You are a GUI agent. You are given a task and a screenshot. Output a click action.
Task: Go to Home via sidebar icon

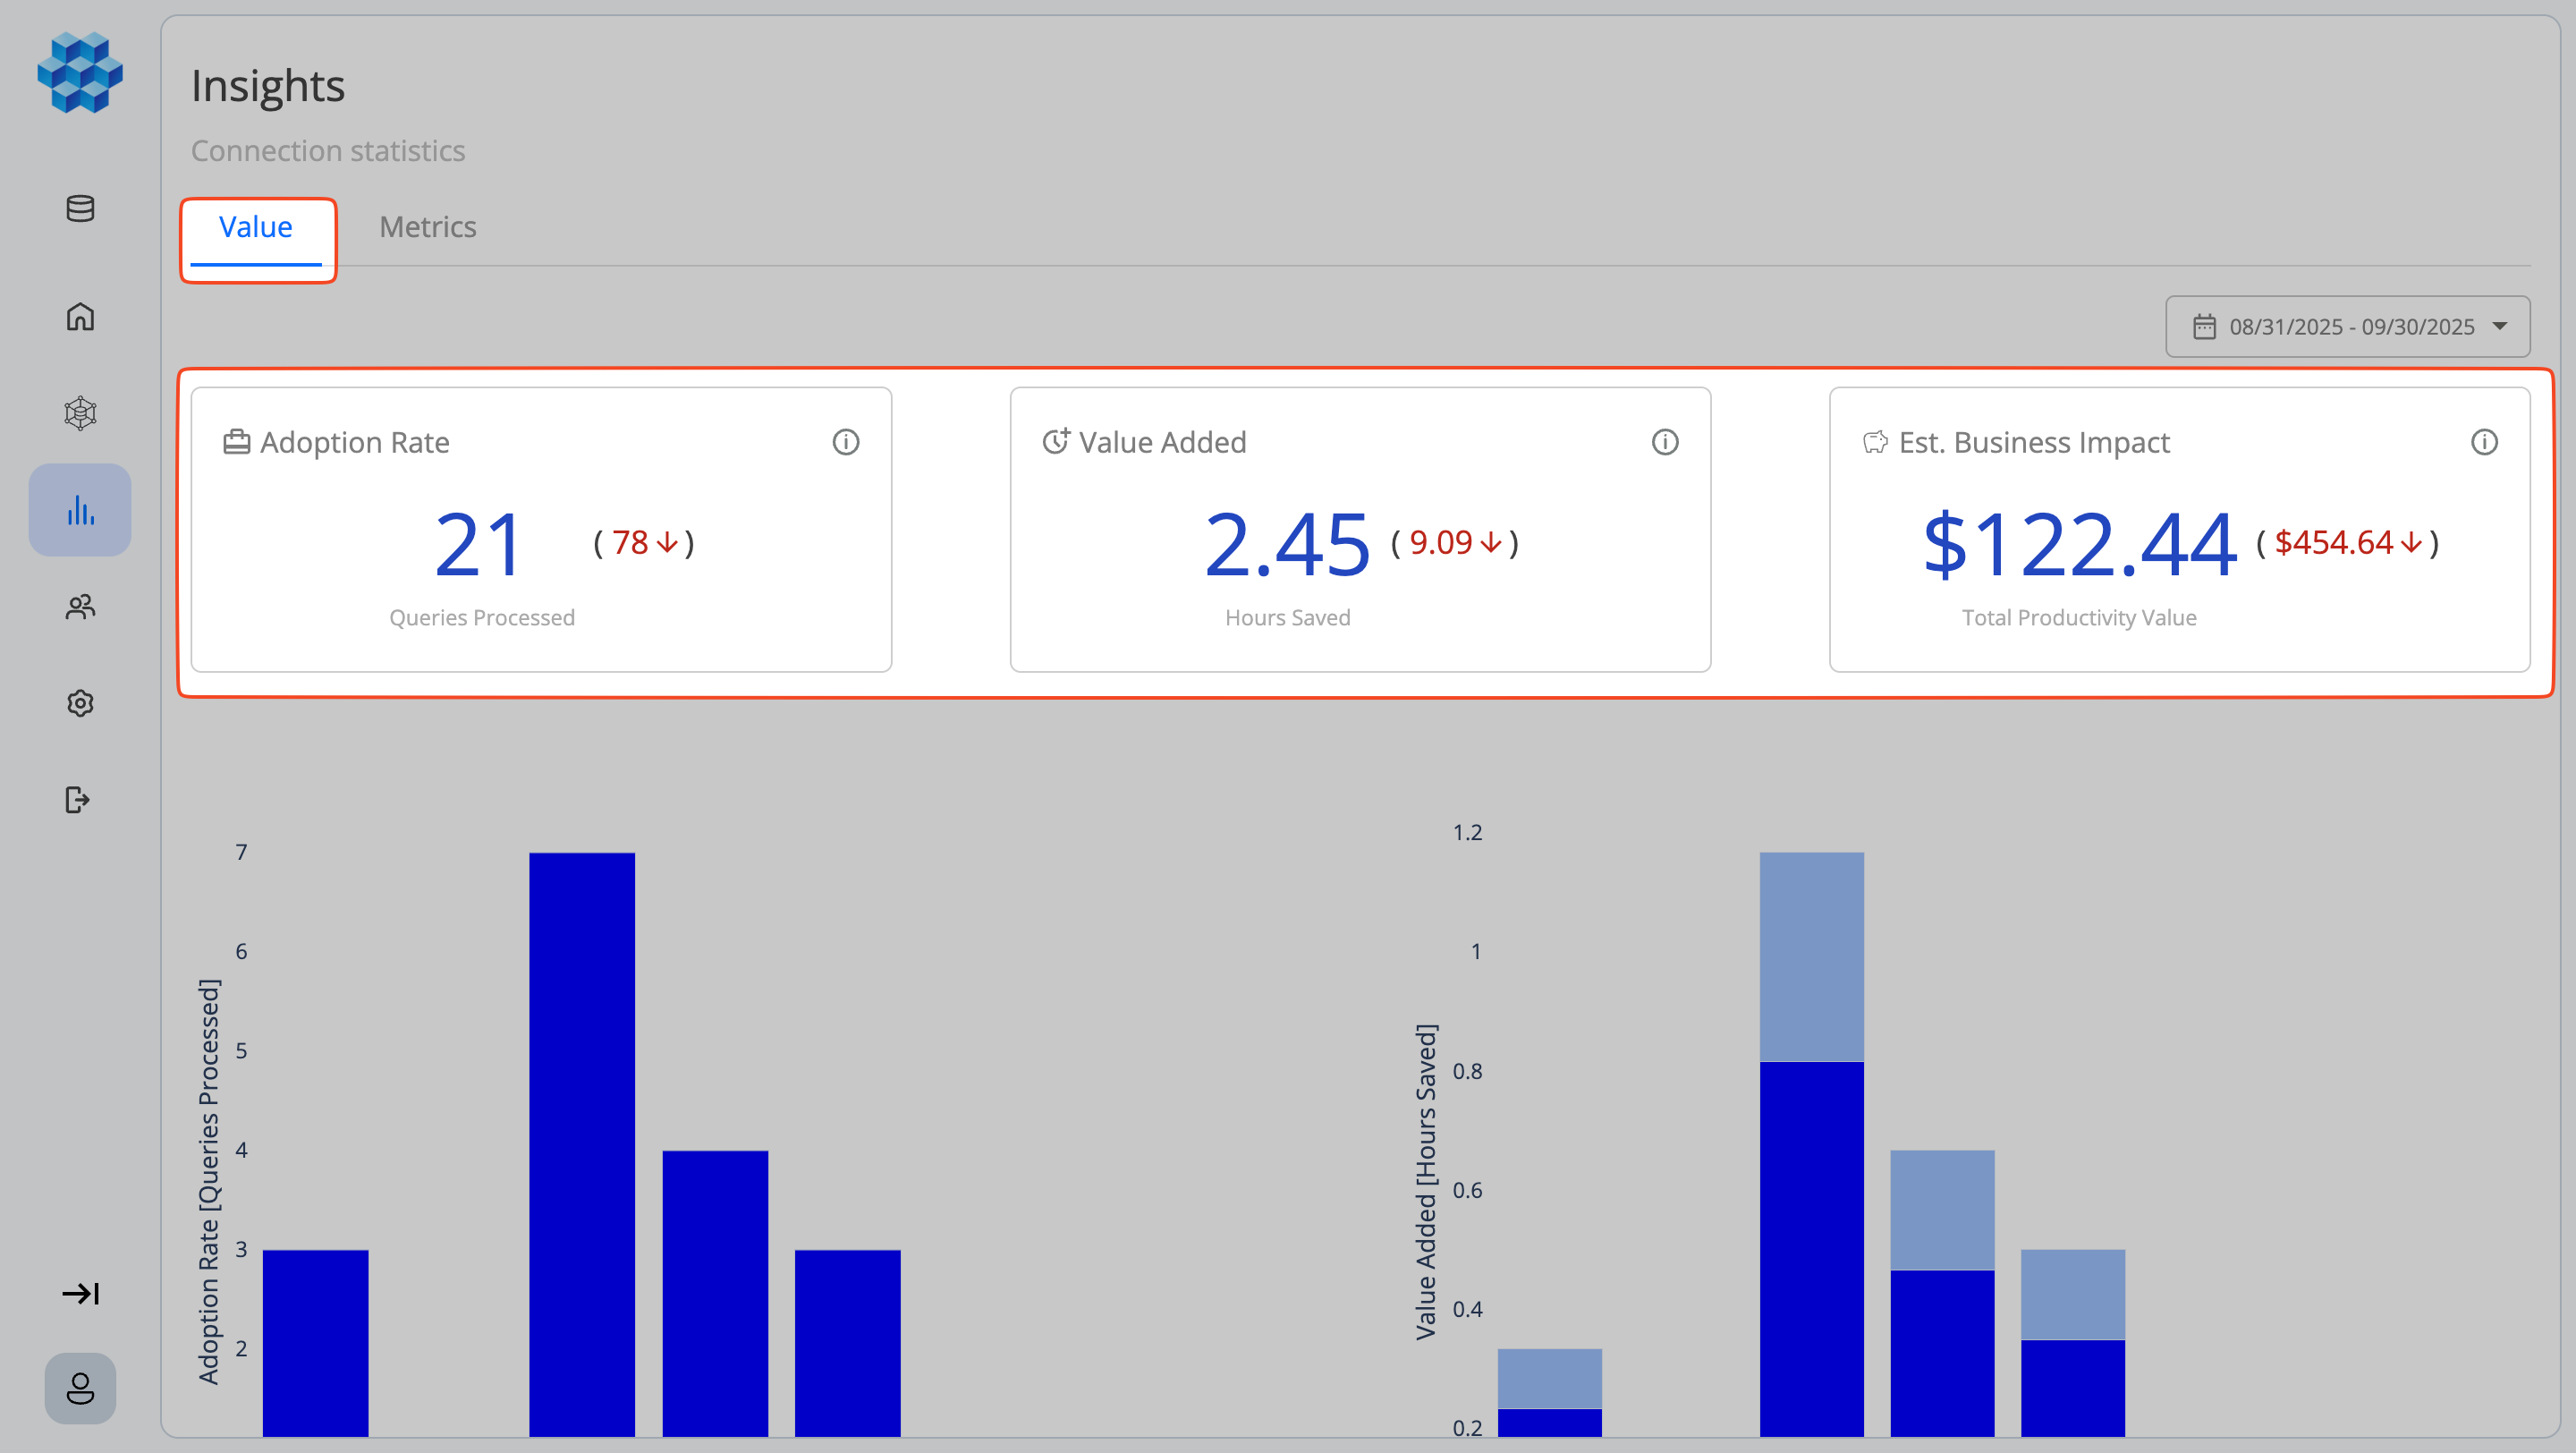point(80,316)
